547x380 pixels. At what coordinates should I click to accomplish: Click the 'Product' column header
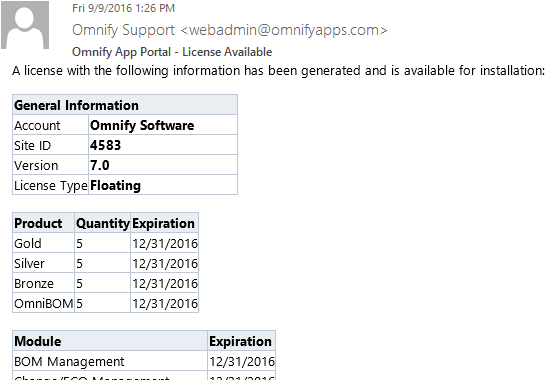43,223
